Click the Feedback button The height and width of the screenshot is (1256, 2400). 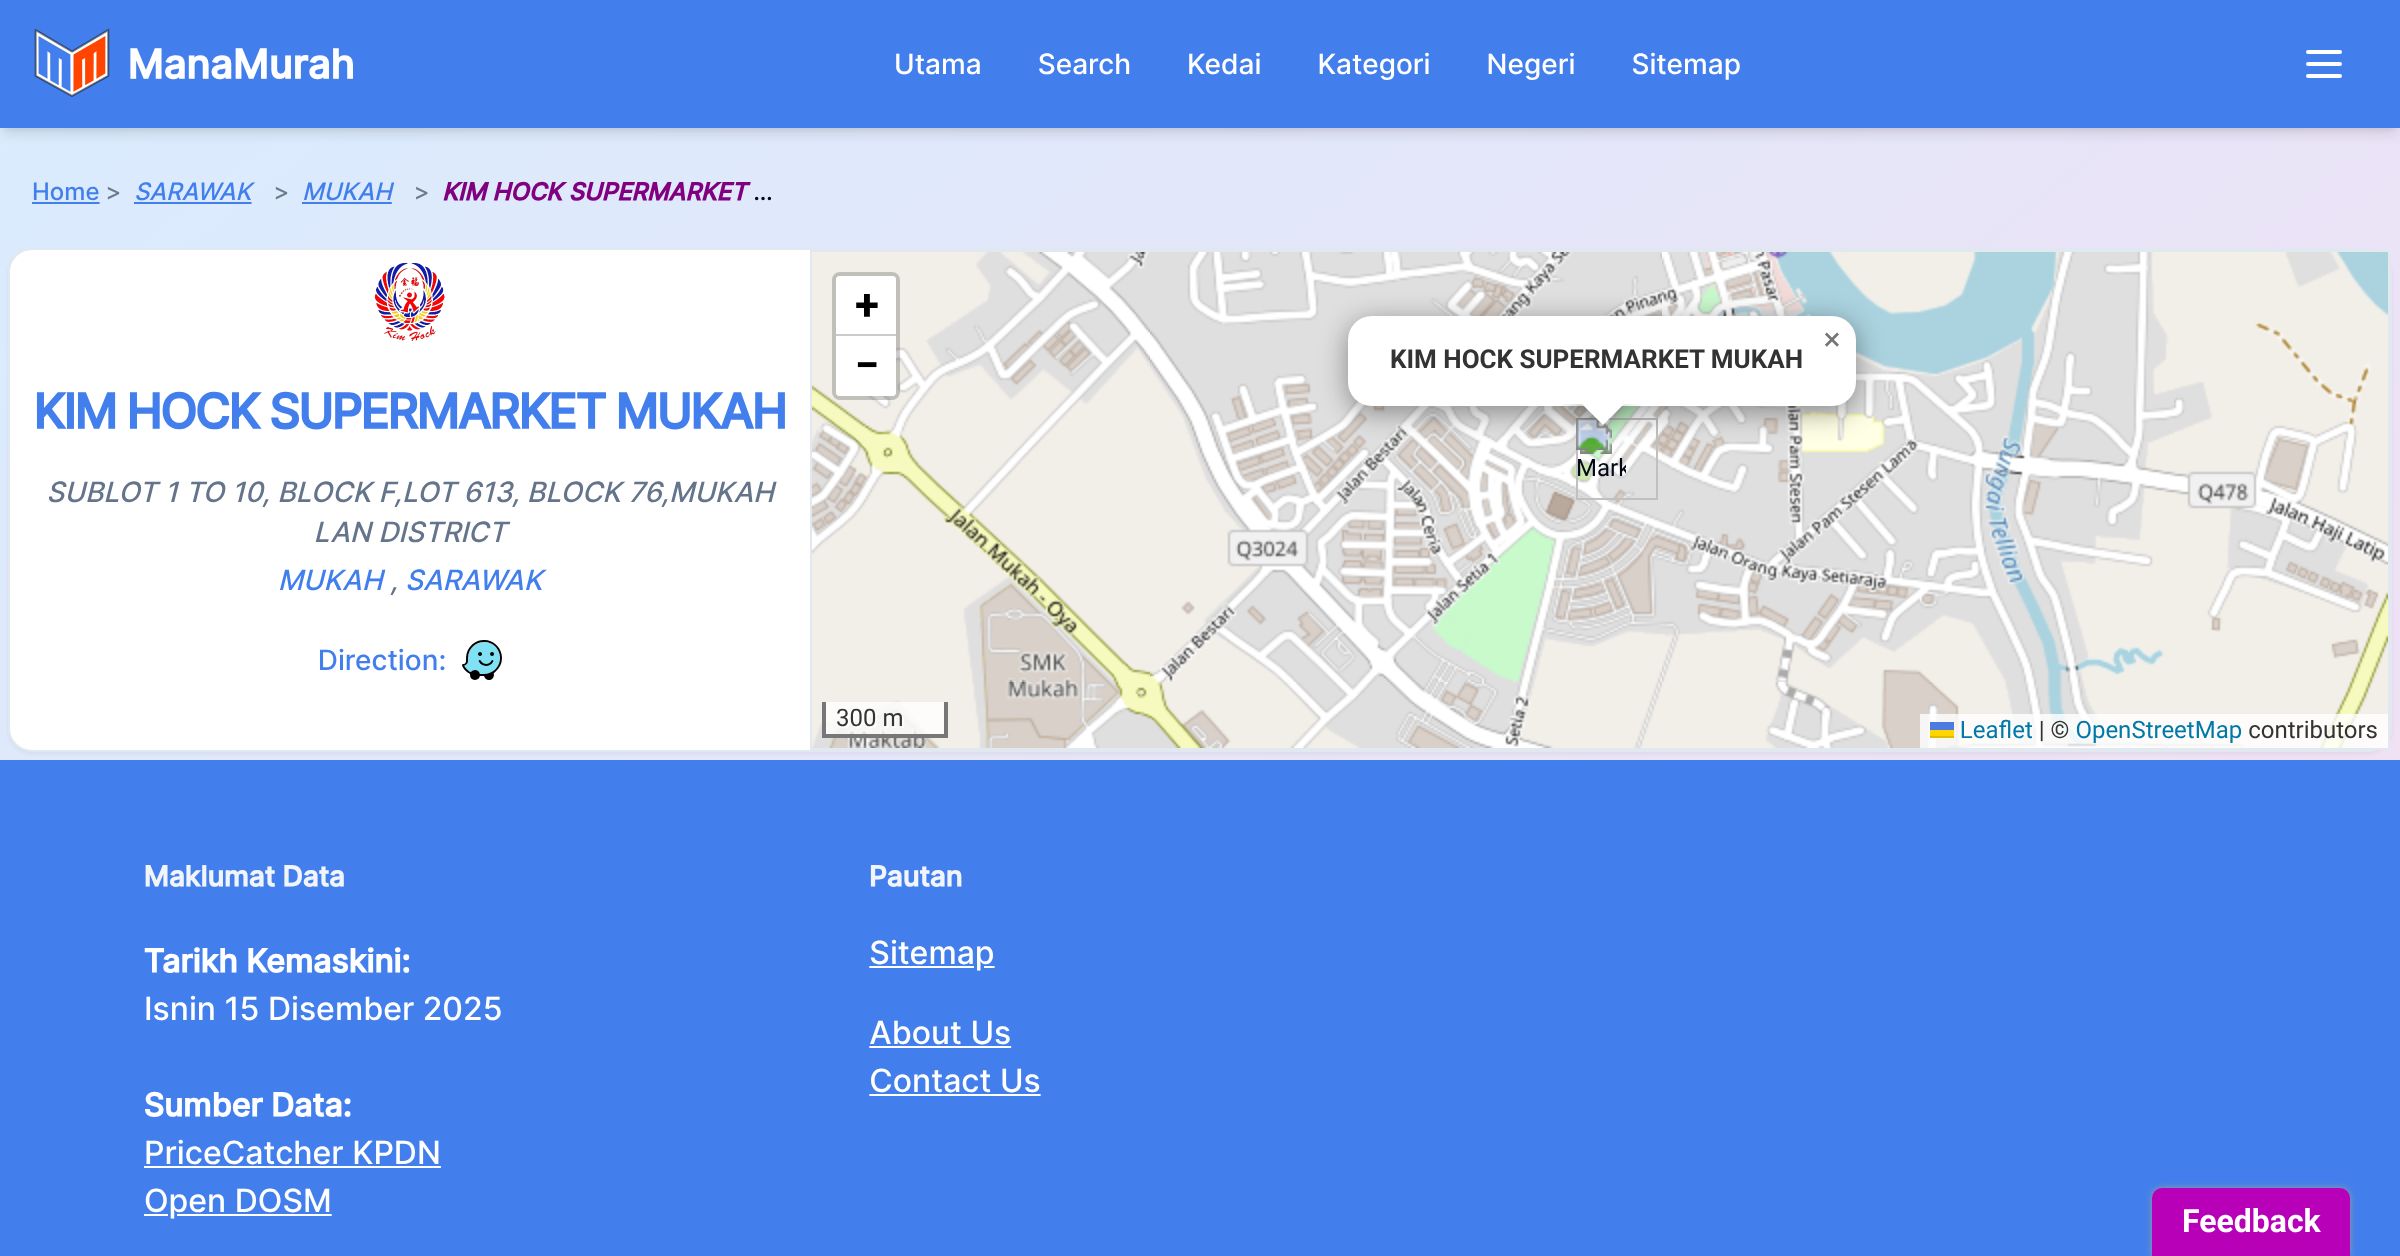(x=2250, y=1220)
